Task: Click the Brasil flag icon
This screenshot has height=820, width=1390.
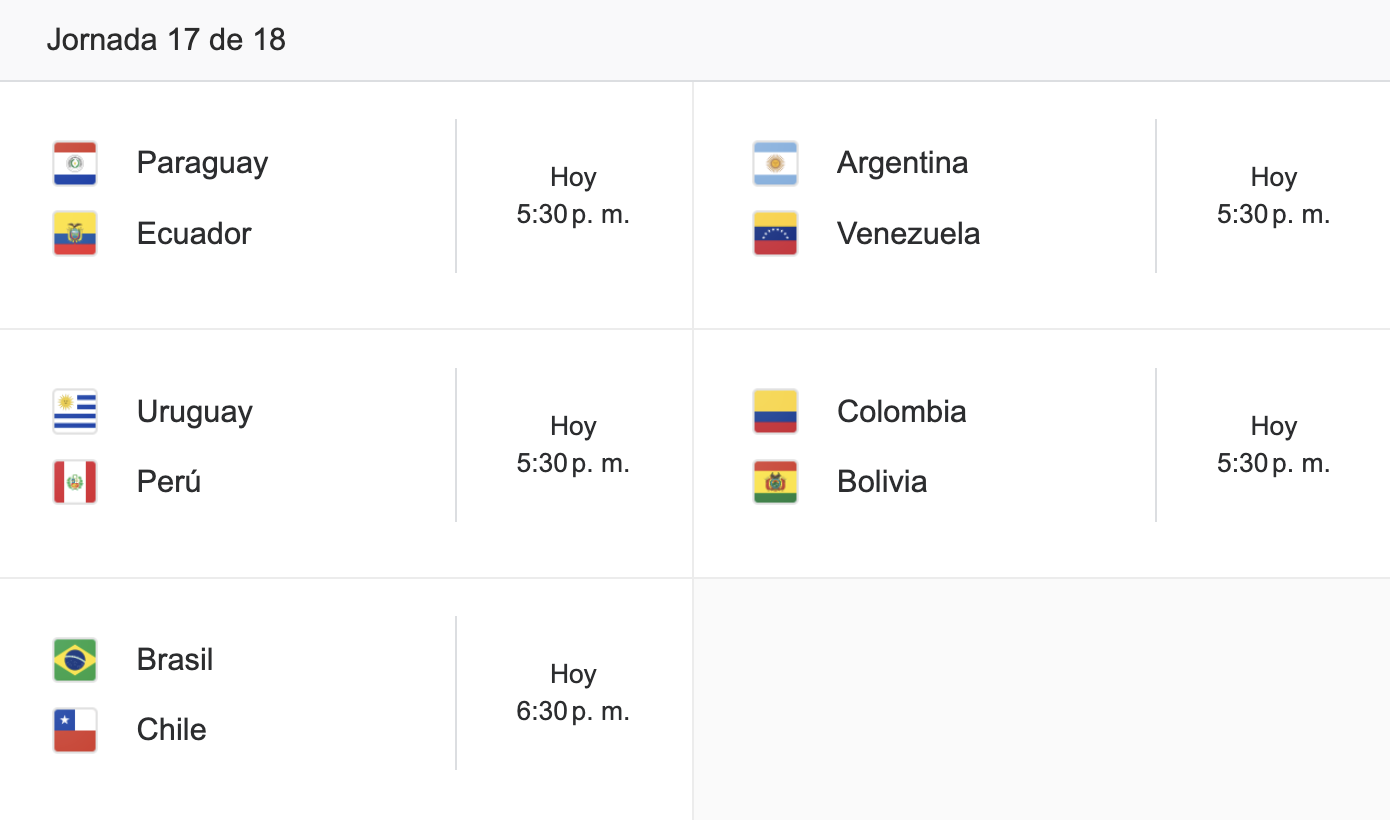Action: (75, 660)
